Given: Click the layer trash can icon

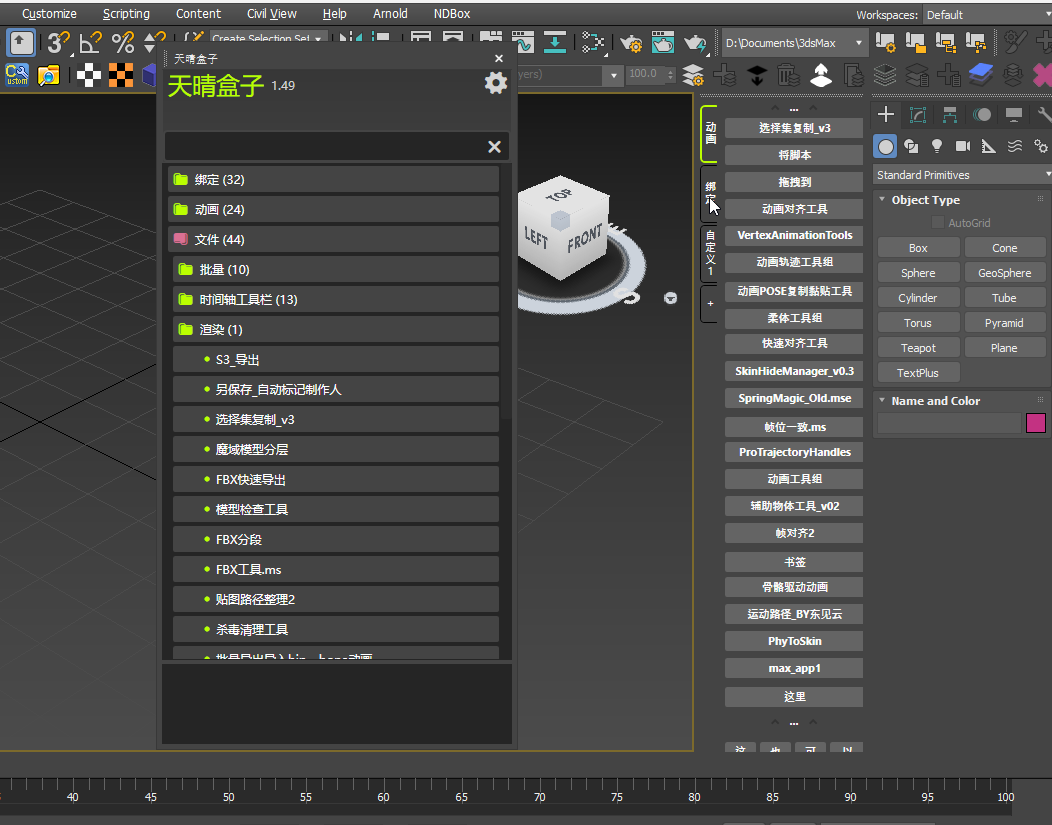Looking at the screenshot, I should tap(788, 75).
